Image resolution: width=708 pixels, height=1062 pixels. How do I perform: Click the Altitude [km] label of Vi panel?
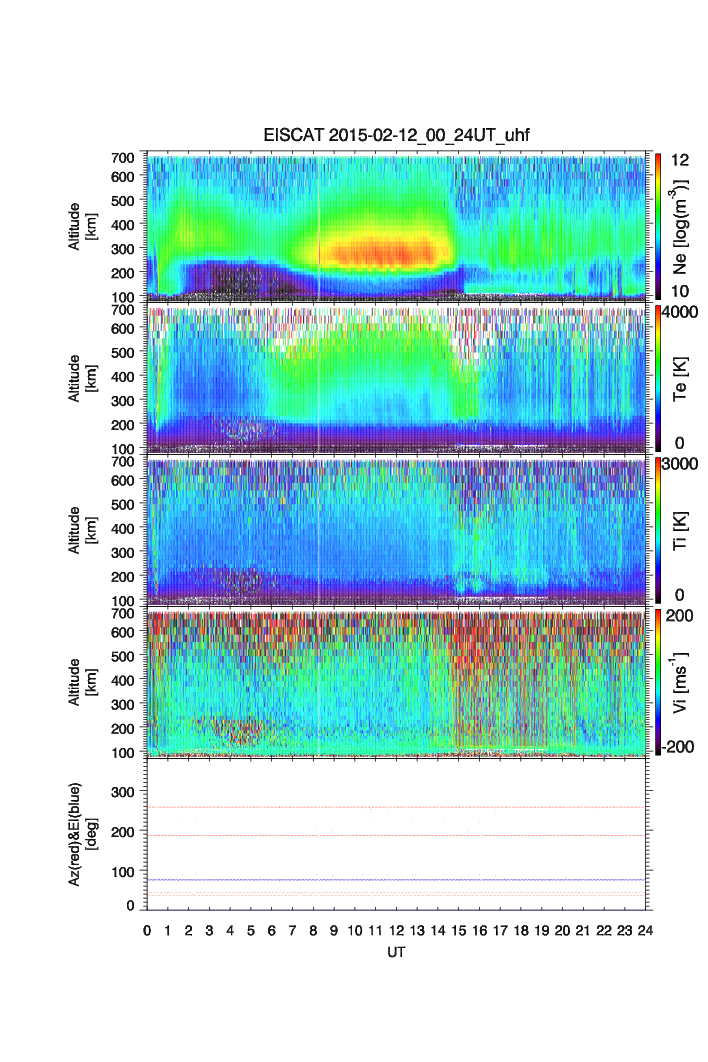pyautogui.click(x=81, y=682)
